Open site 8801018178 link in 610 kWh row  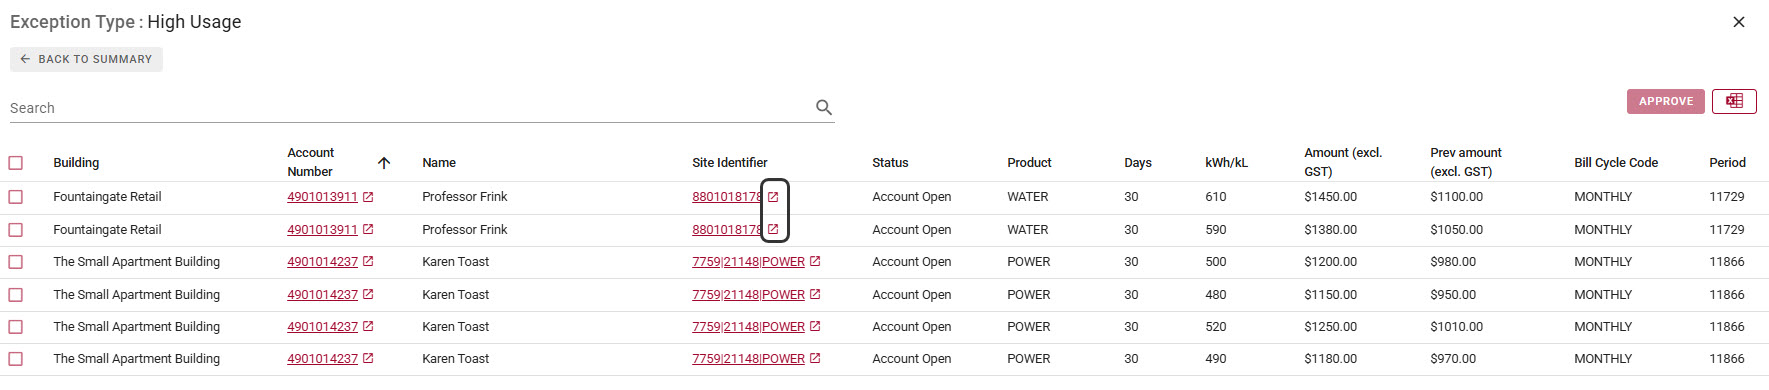coord(727,197)
